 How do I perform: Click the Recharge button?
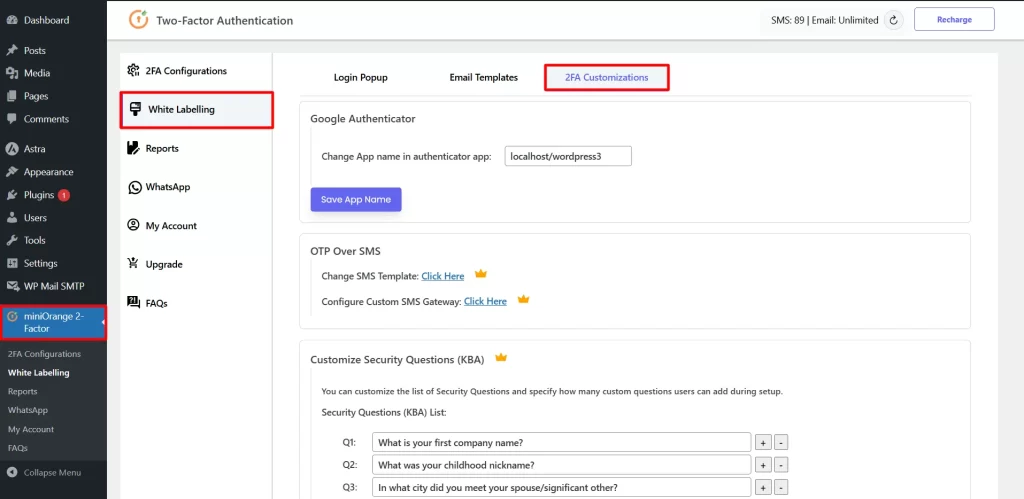[x=954, y=20]
